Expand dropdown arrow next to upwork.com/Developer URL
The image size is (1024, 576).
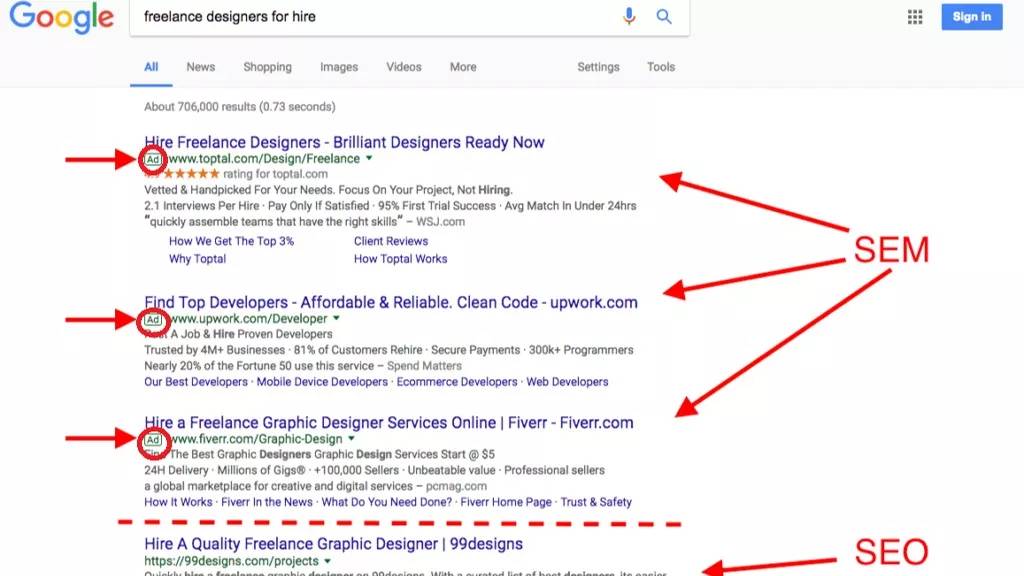pyautogui.click(x=336, y=318)
